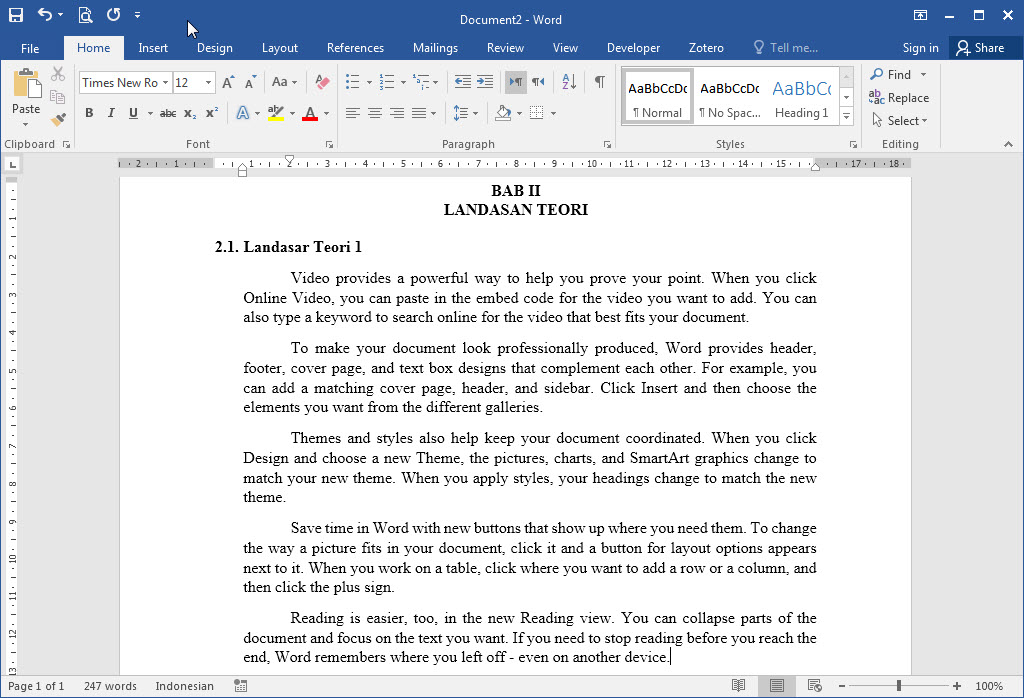This screenshot has width=1024, height=698.
Task: Click the Replace button
Action: [x=899, y=98]
